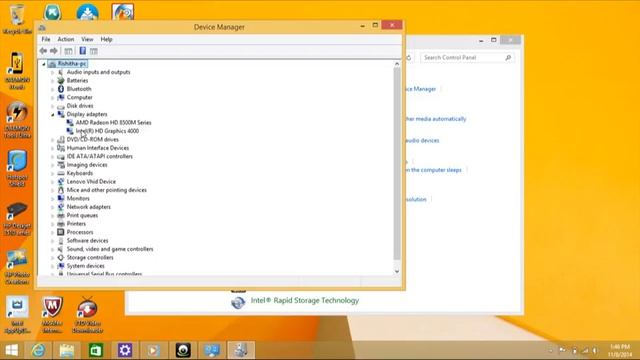Click the Batteries category icon
The width and height of the screenshot is (640, 360).
[61, 80]
